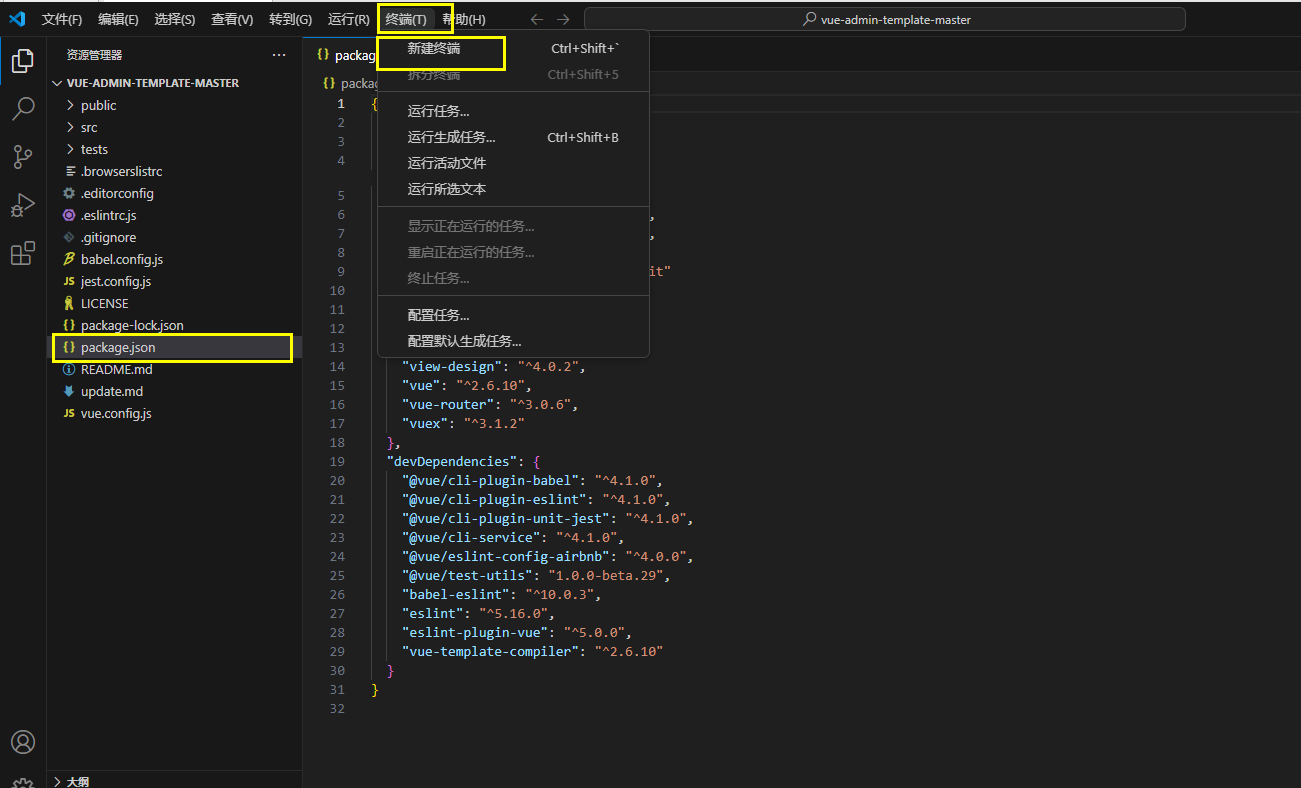Open the 运行(R) menu

(x=348, y=19)
